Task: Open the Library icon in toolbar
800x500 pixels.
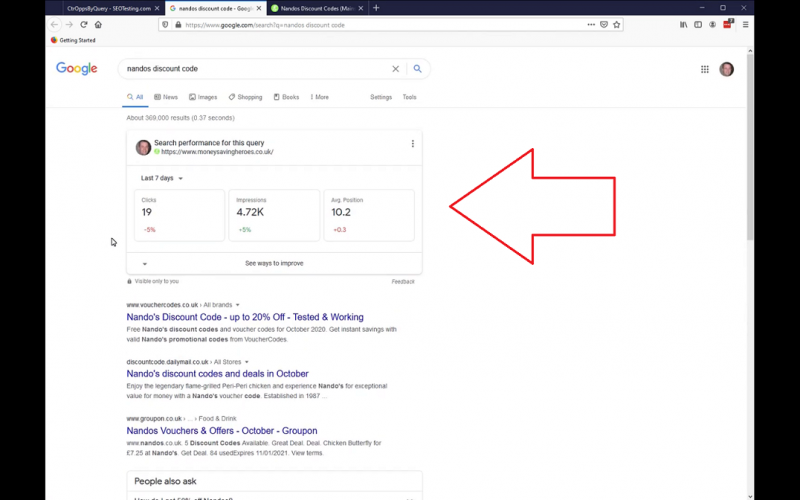Action: point(683,24)
